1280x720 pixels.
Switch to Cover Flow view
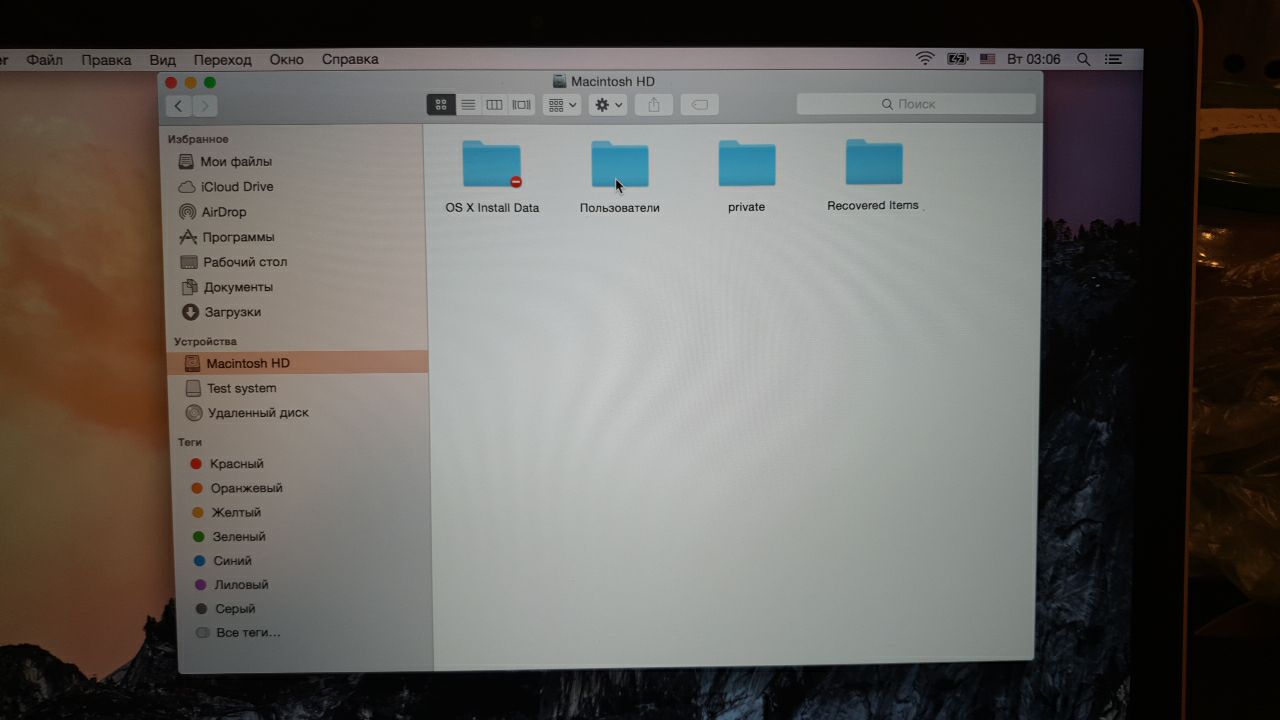tap(521, 104)
